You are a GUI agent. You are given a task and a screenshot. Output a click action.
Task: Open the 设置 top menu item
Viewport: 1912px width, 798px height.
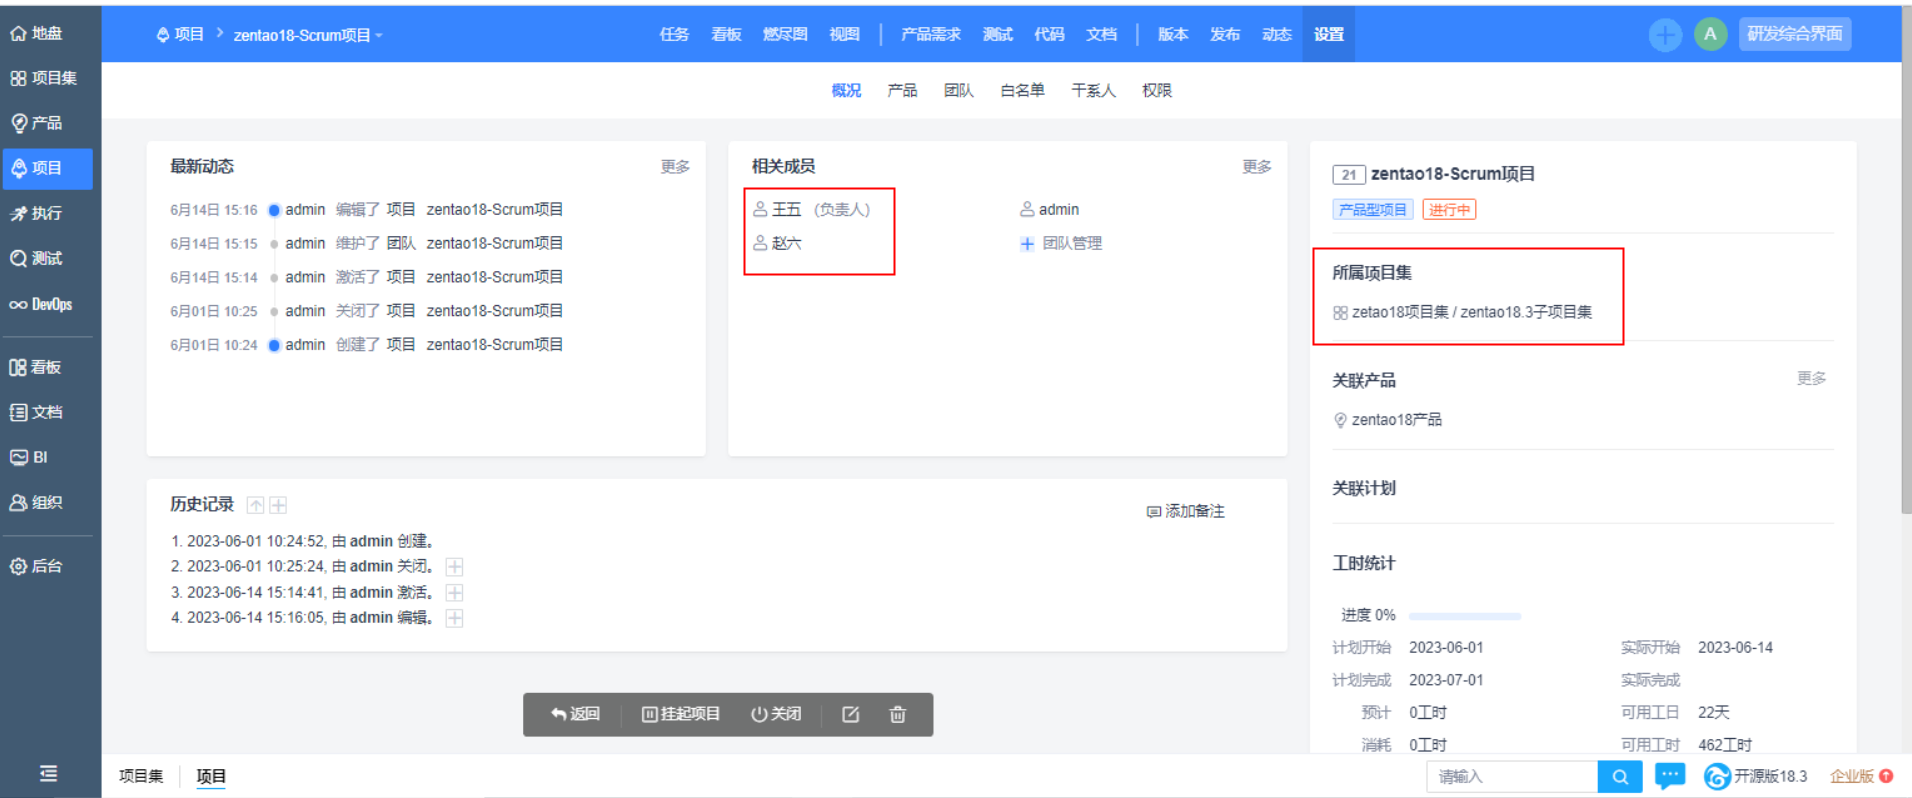(1329, 34)
